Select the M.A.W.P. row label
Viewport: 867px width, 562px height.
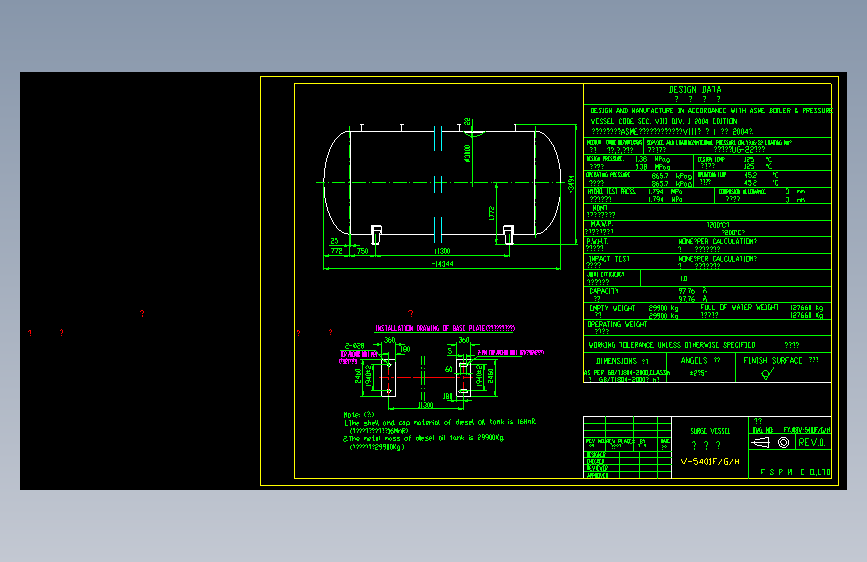602,224
